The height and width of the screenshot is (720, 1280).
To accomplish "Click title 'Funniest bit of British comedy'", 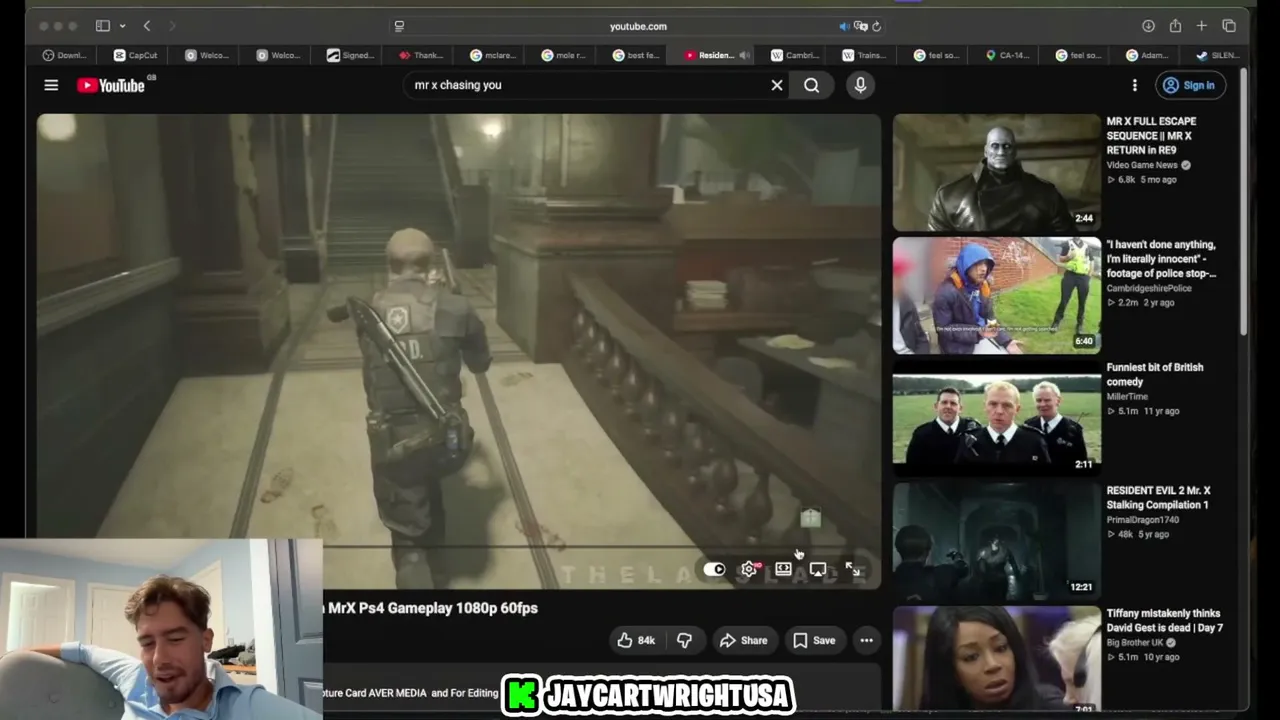I will tap(1155, 374).
